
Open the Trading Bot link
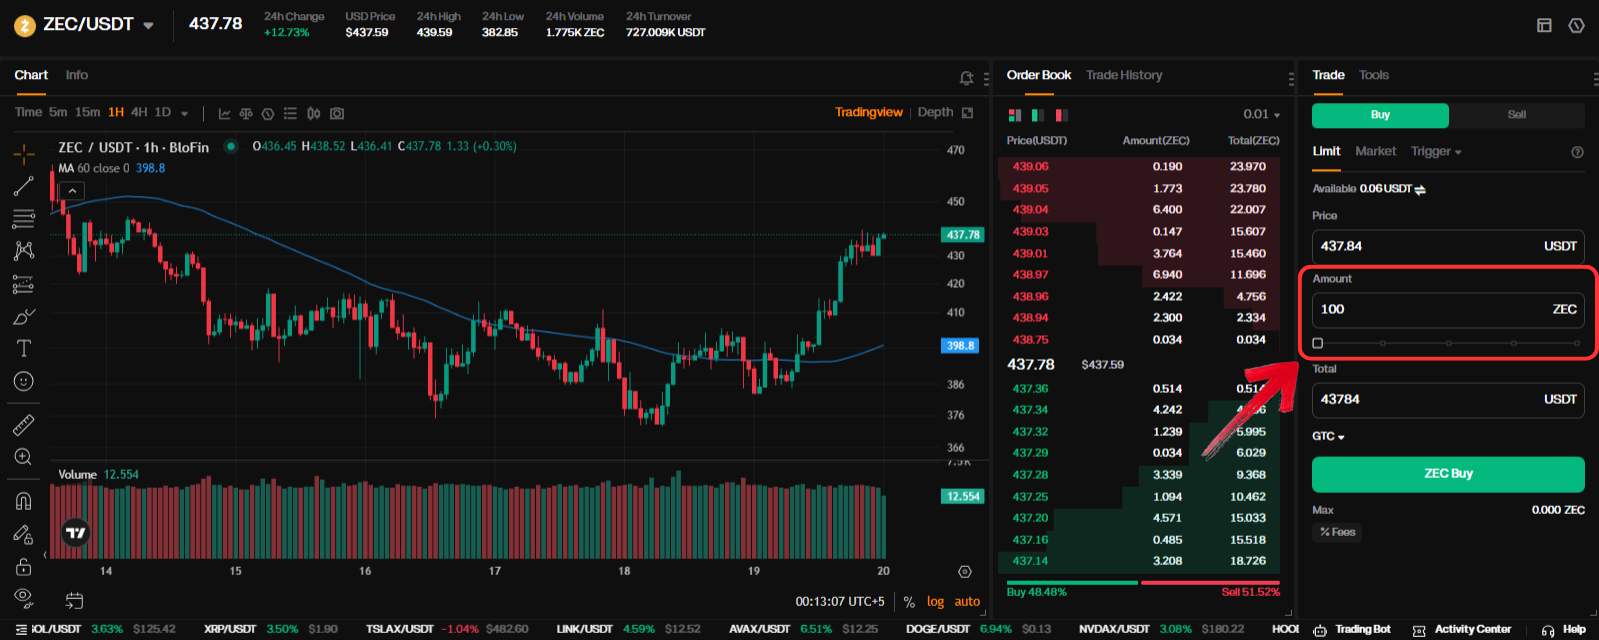[x=1351, y=630]
